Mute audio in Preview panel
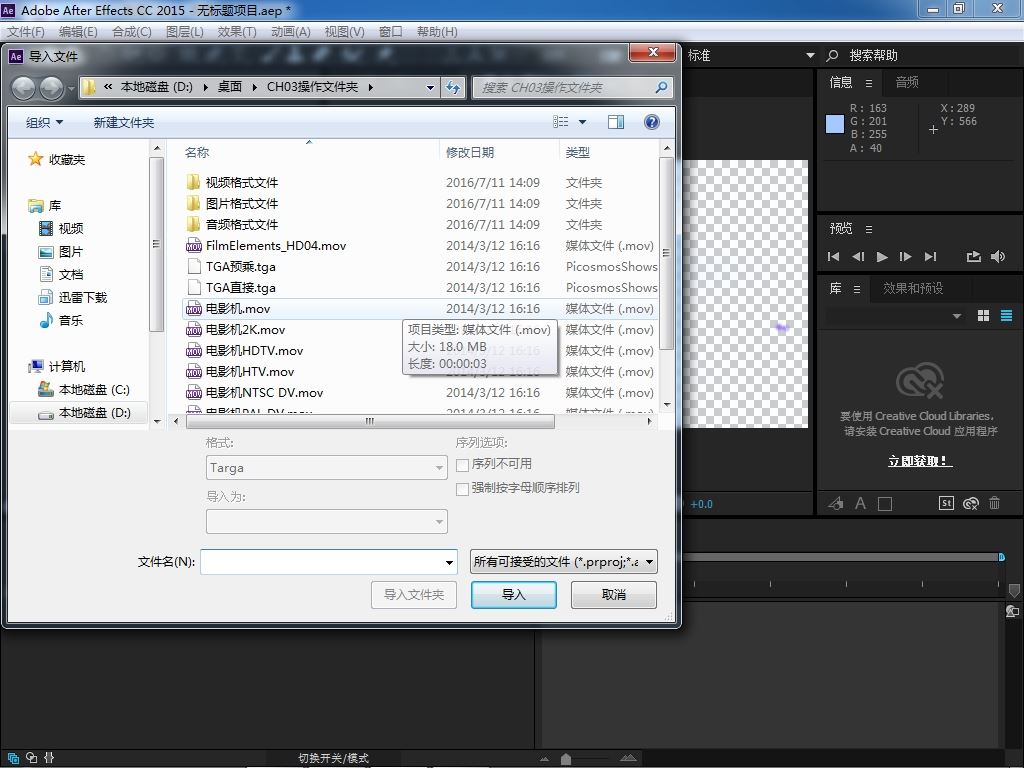This screenshot has width=1024, height=768. [998, 257]
